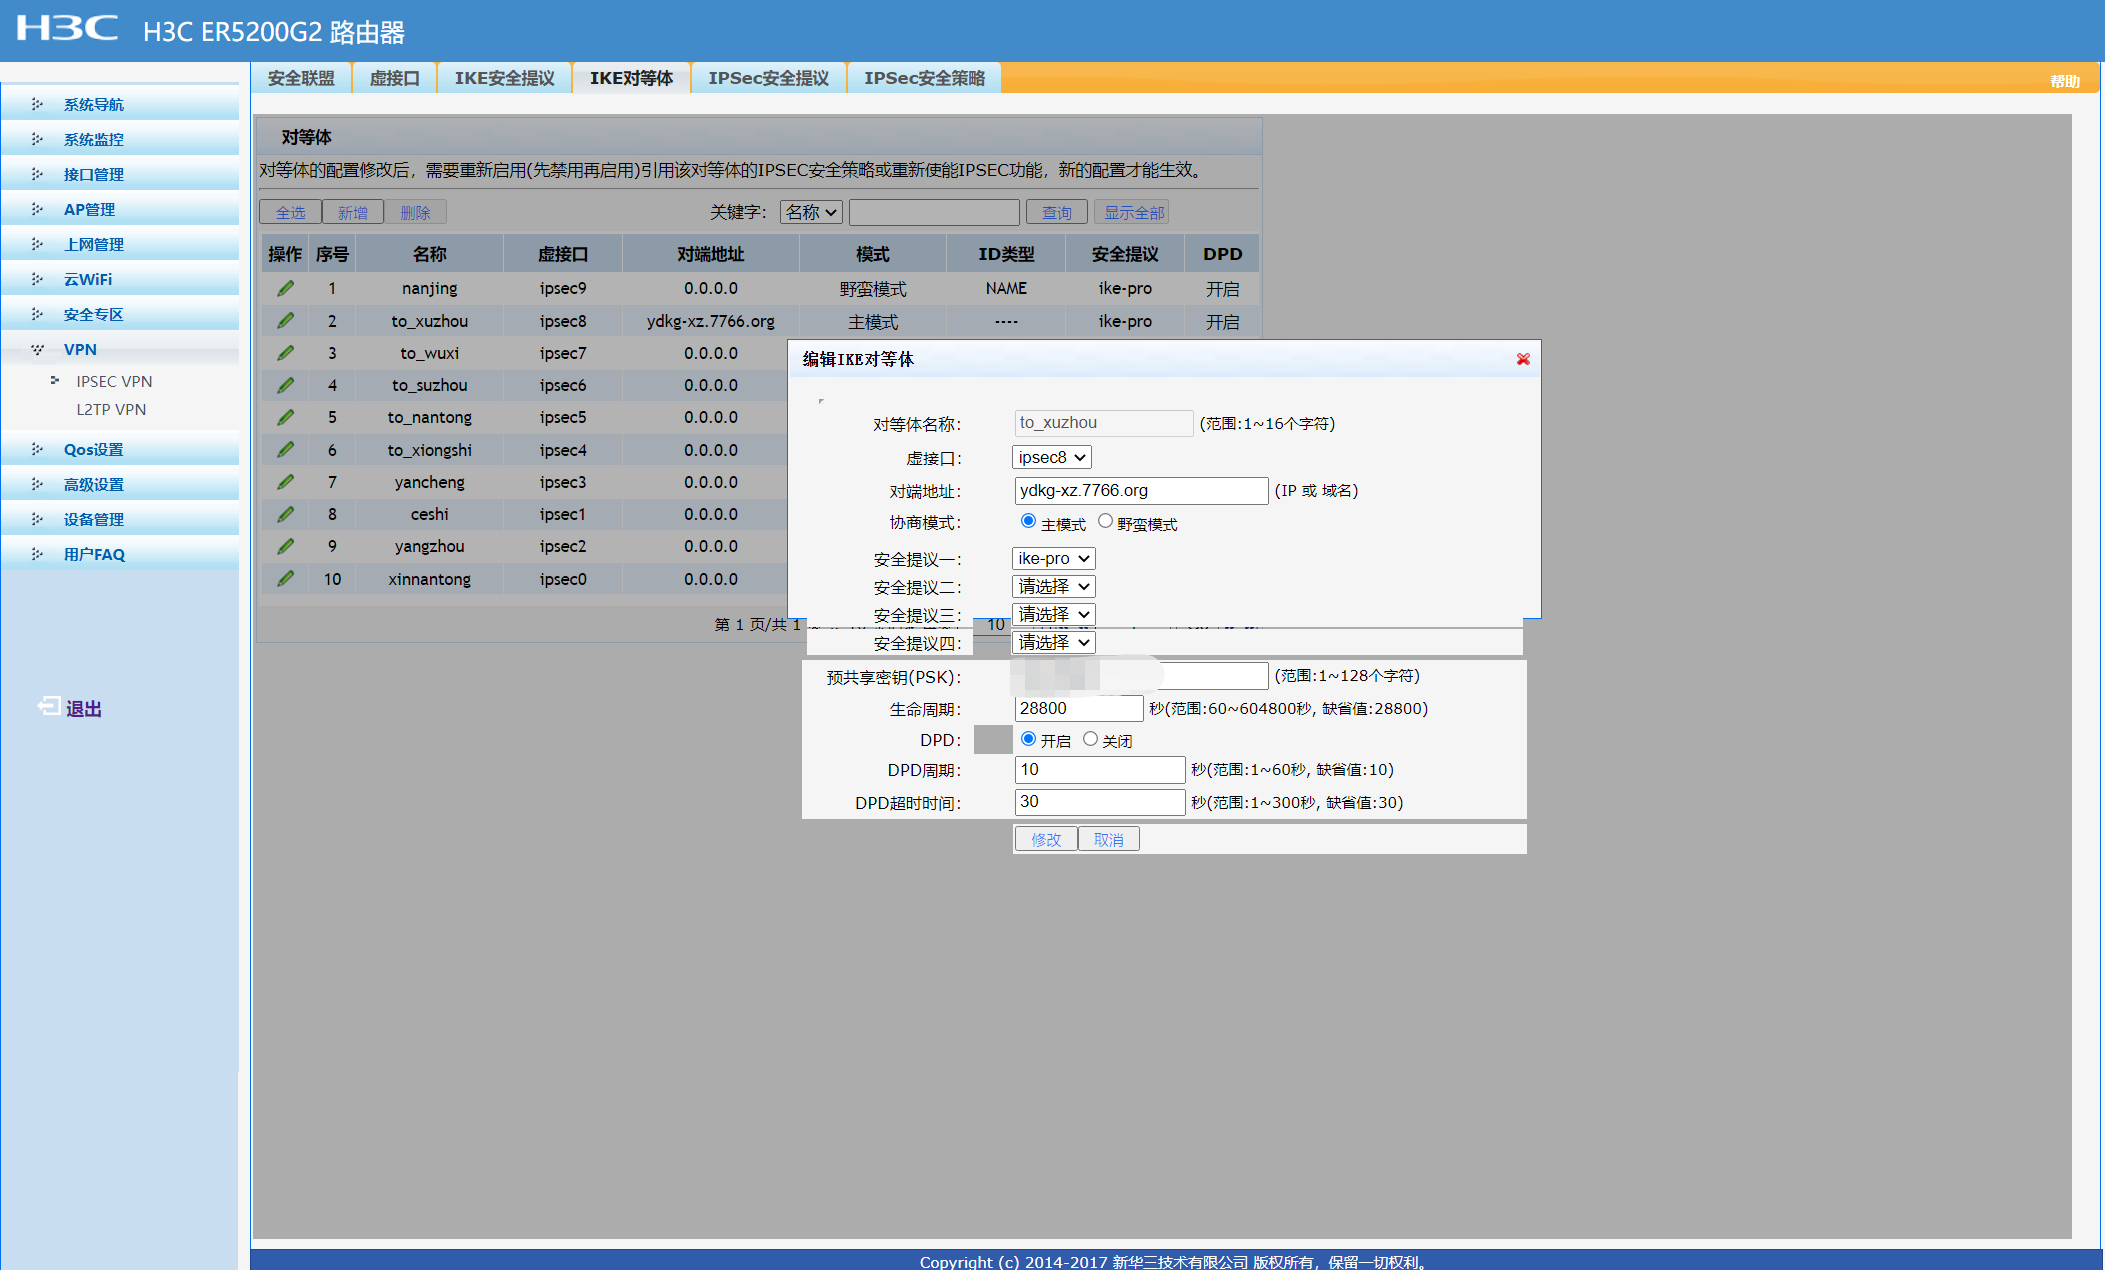Switch to the IKE安全提议 tab

(x=504, y=78)
